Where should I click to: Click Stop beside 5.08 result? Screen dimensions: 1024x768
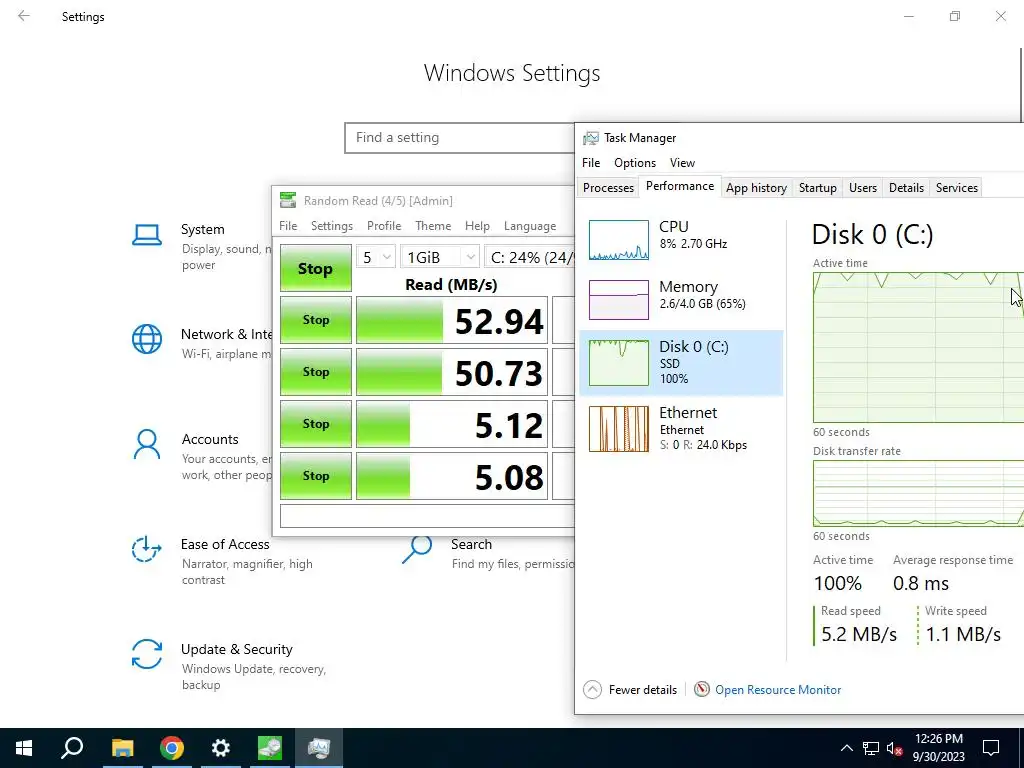315,475
